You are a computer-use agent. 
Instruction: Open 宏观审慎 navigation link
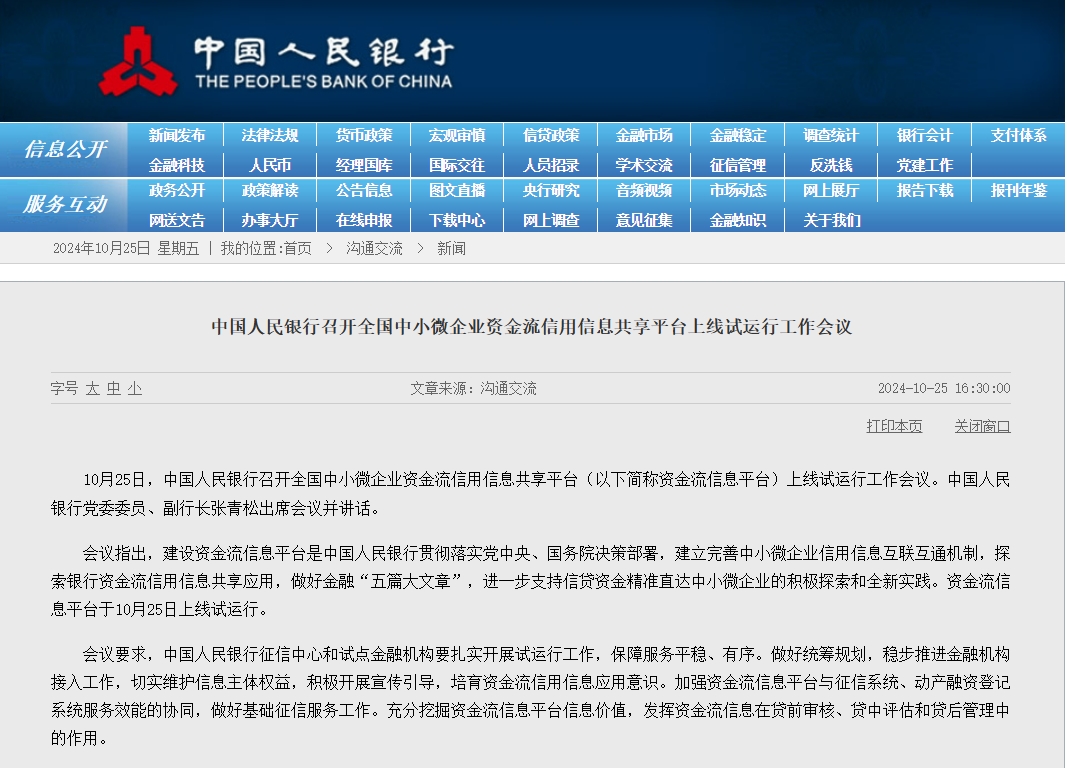[457, 136]
